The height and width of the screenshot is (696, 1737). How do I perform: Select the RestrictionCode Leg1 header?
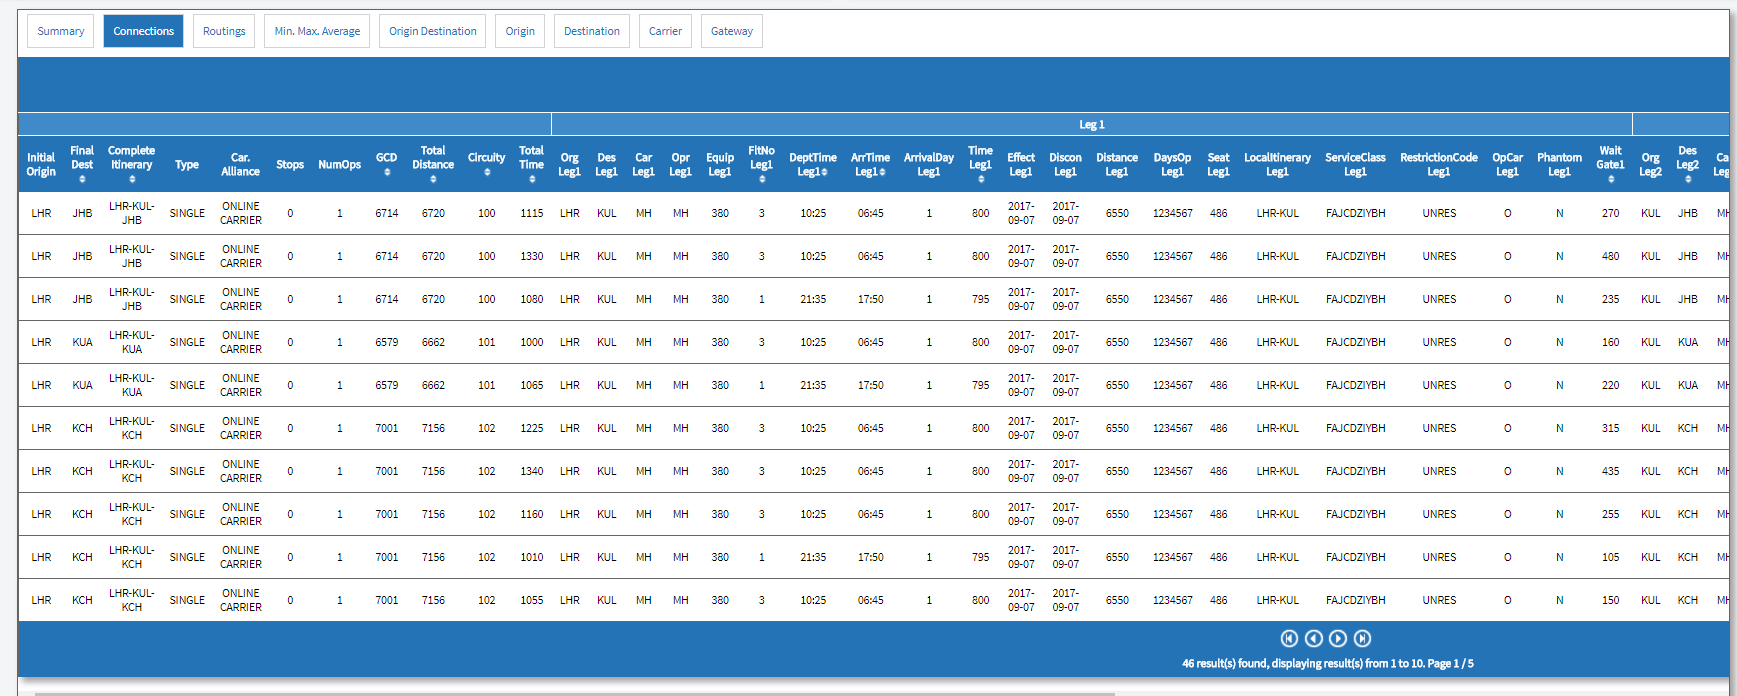coord(1439,164)
